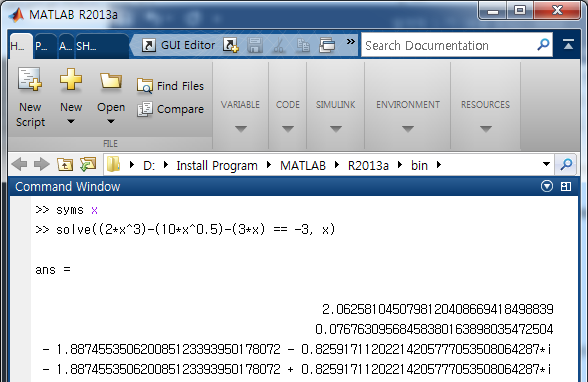
Task: Click the Open folder icon
Action: point(111,80)
